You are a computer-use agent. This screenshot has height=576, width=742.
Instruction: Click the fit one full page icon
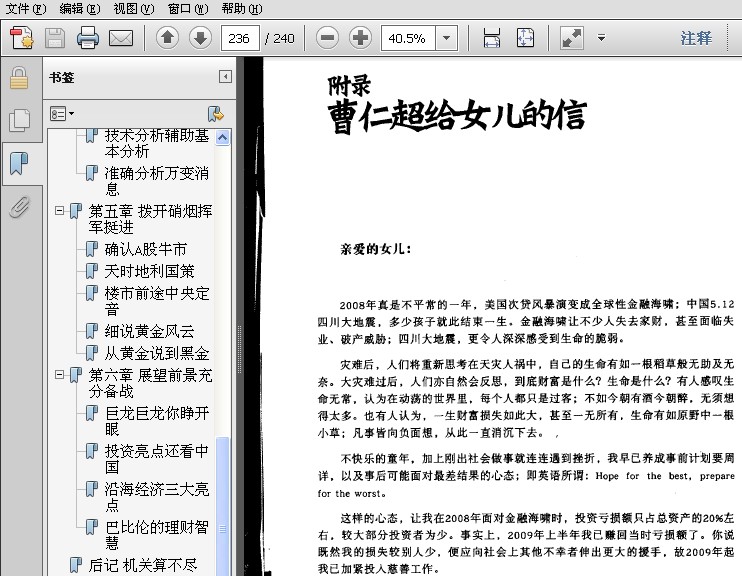tap(525, 38)
